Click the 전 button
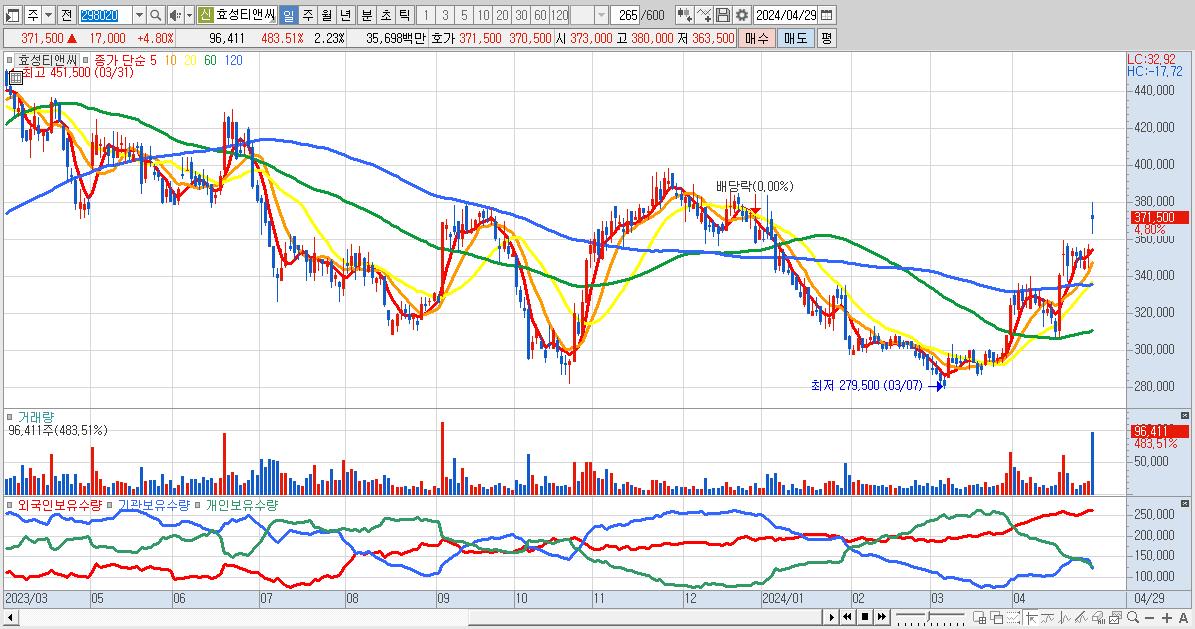Image resolution: width=1195 pixels, height=629 pixels. click(x=66, y=14)
